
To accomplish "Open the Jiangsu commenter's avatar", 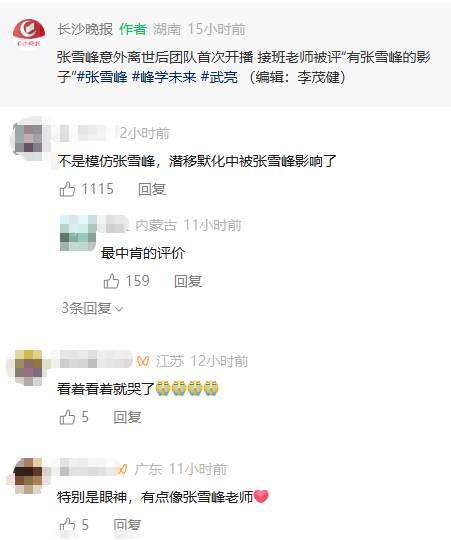I will tap(29, 367).
